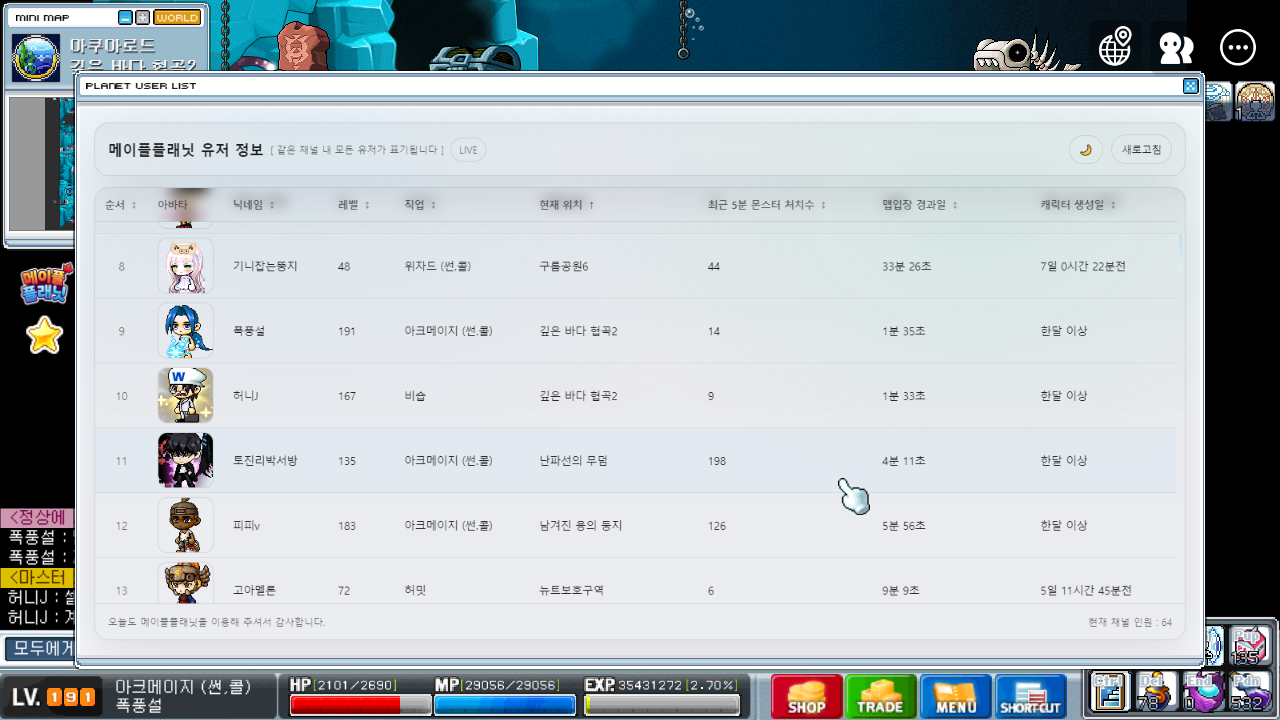The height and width of the screenshot is (720, 1280).
Task: Click the 아바타 column header
Action: 172,205
